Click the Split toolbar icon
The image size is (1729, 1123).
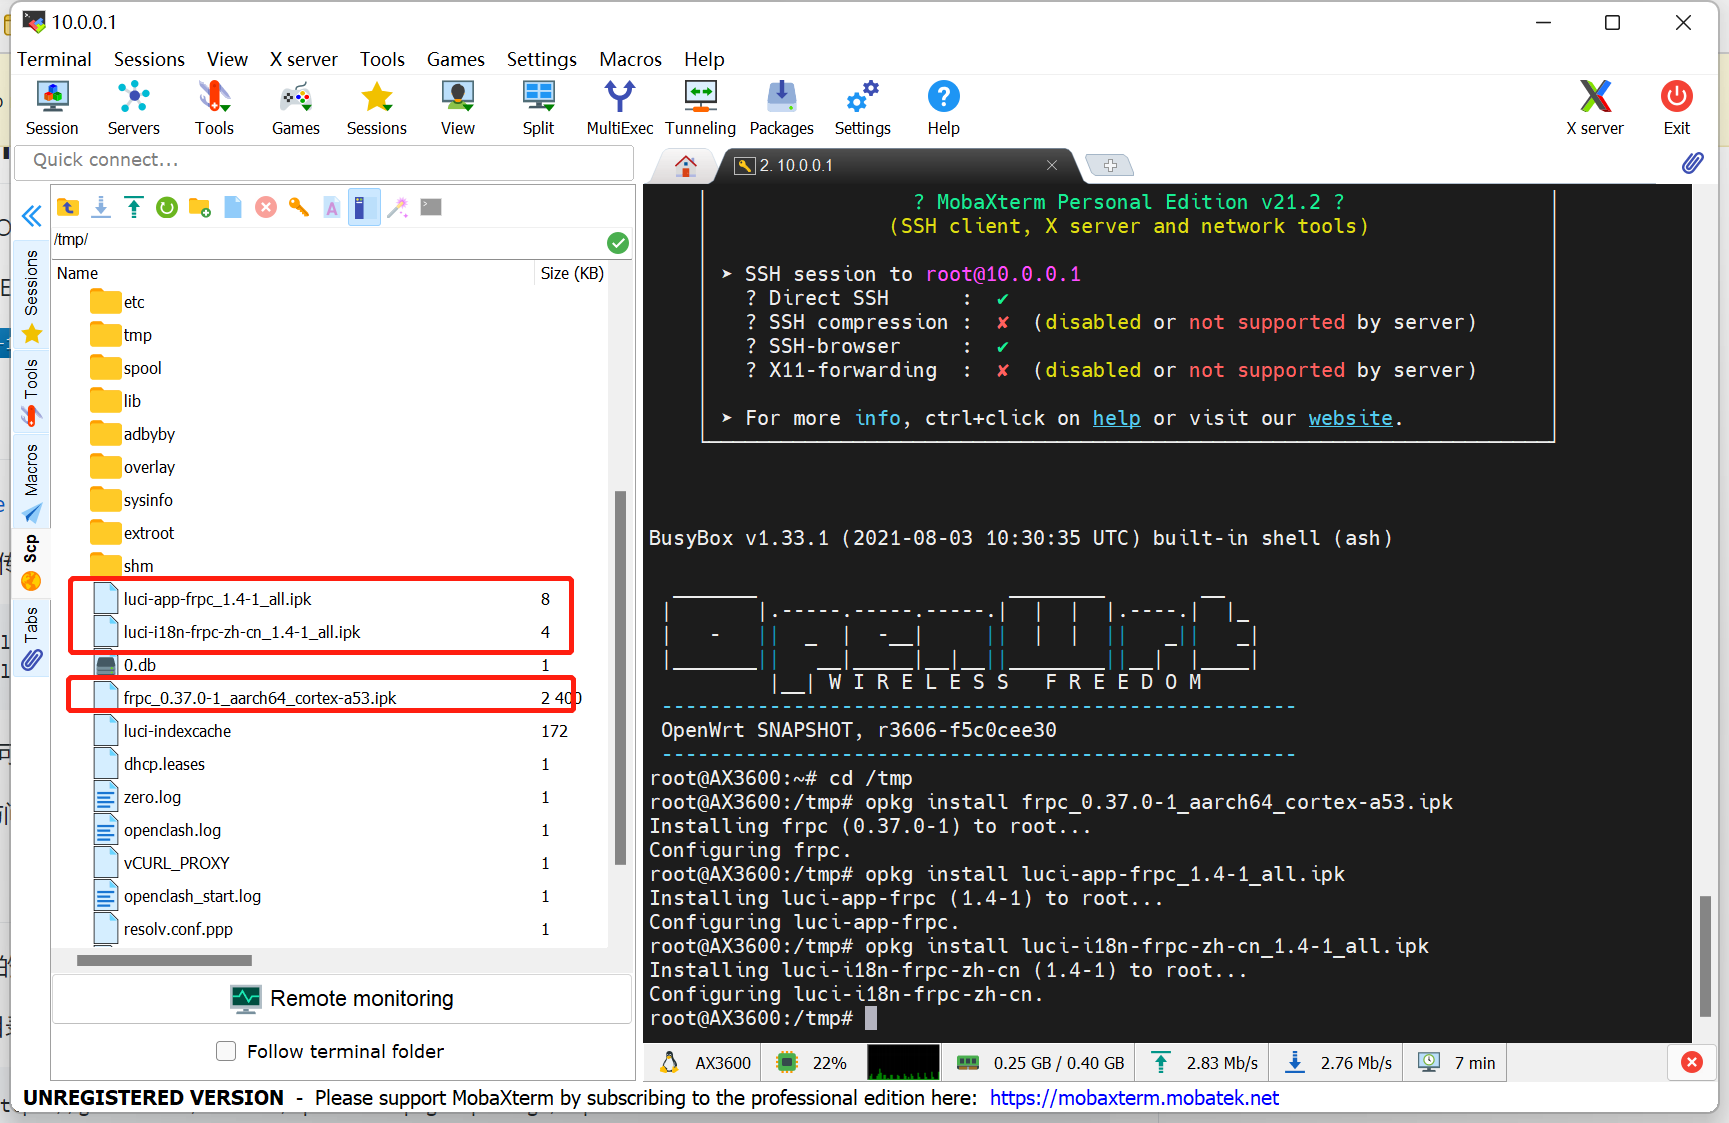coord(538,108)
